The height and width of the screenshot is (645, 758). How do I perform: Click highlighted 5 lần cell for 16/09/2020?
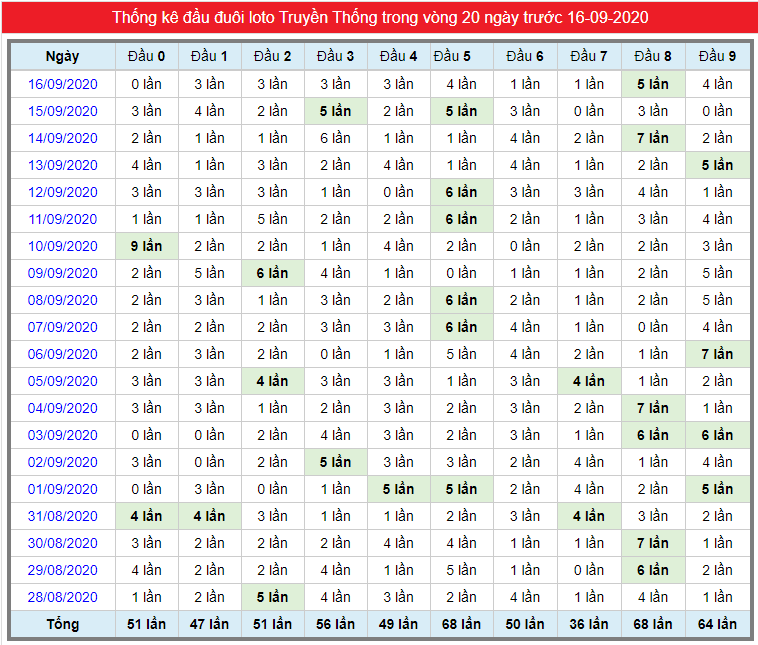[x=653, y=84]
